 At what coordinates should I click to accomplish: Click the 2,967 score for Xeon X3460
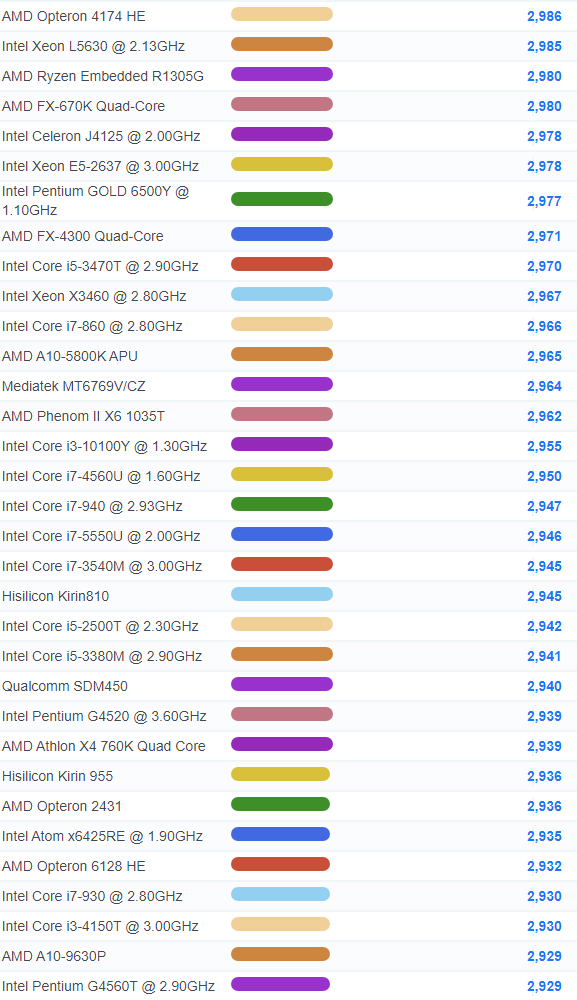(544, 296)
